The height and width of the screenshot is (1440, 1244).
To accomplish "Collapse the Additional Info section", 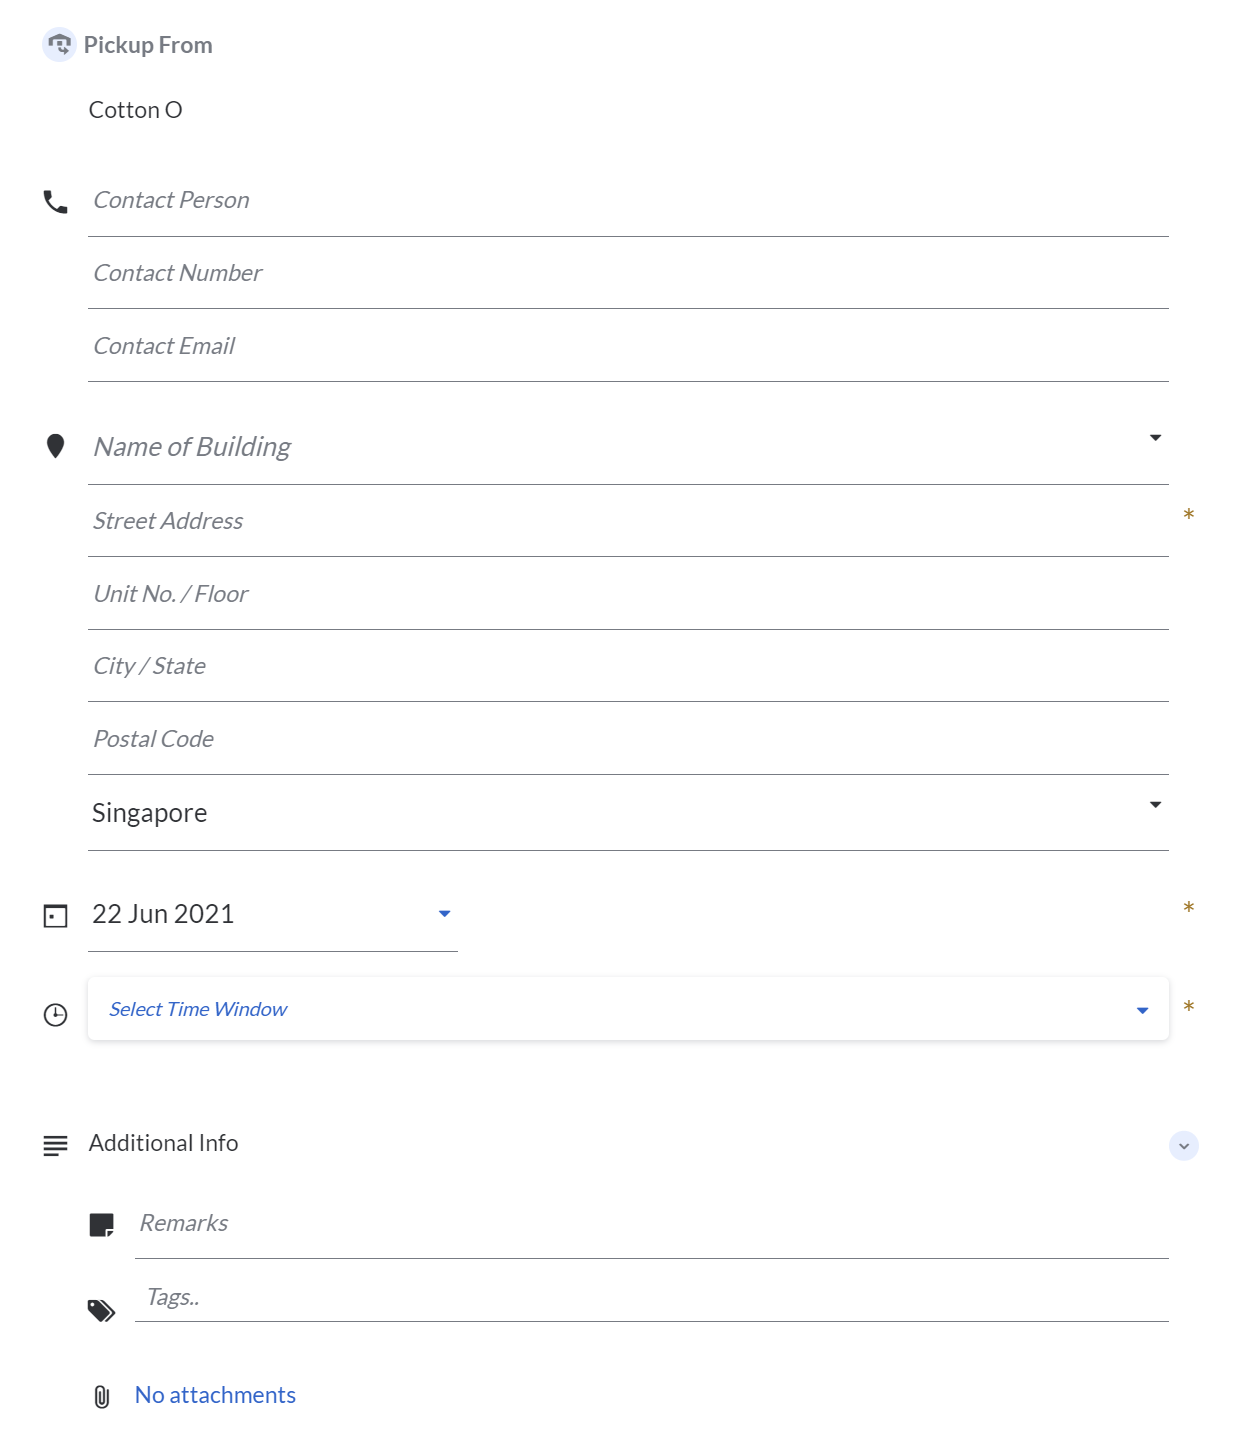I will (x=1184, y=1146).
